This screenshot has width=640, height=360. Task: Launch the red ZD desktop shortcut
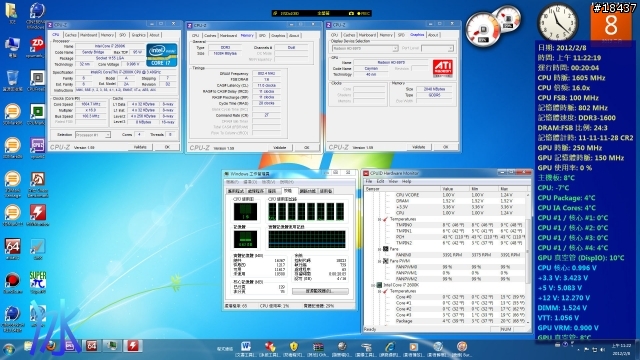click(37, 46)
